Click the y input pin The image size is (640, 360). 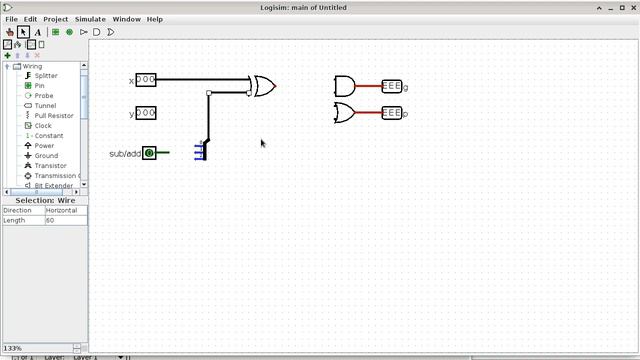coord(146,113)
